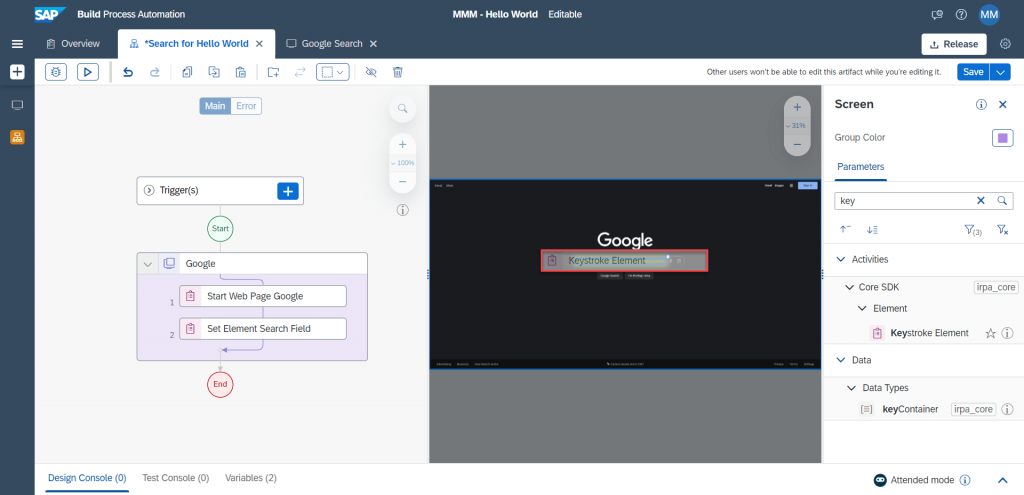Click the add group folder icon in toolbar
Viewport: 1024px width, 495px height.
(x=274, y=72)
